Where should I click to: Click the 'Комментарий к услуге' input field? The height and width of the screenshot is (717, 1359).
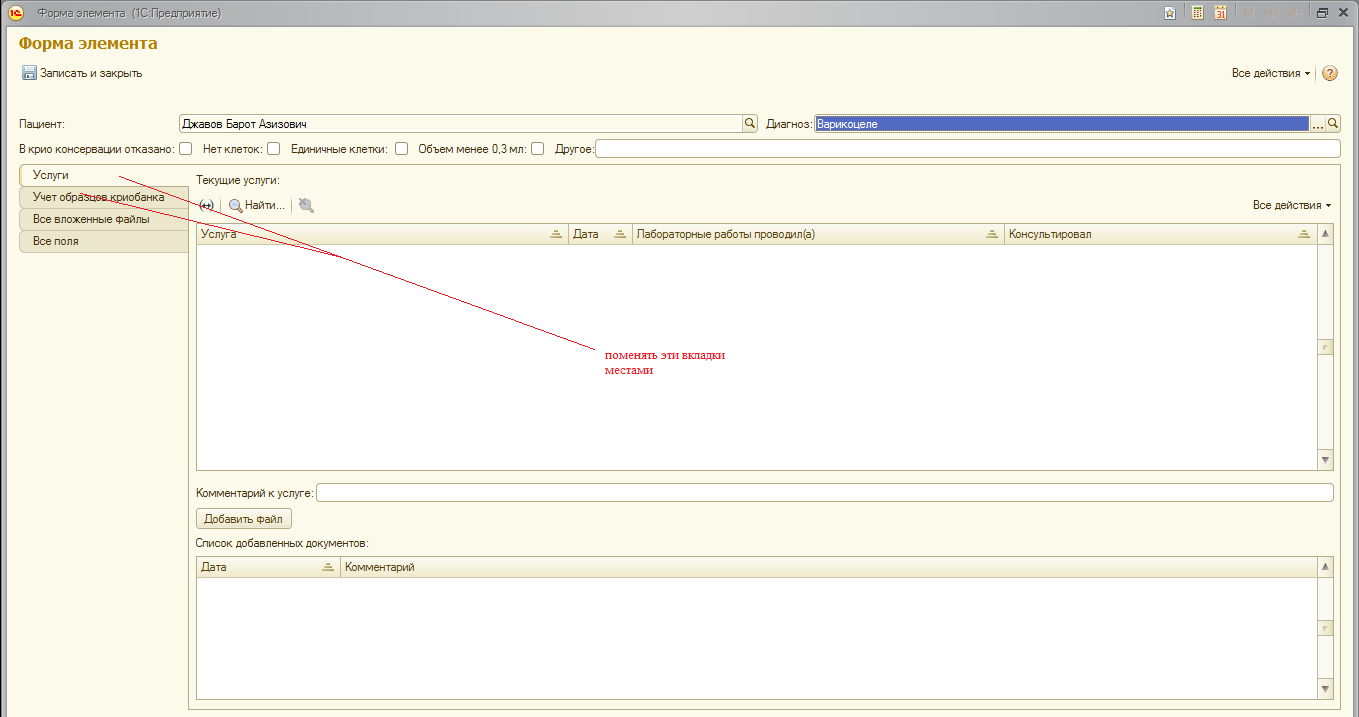pos(824,493)
